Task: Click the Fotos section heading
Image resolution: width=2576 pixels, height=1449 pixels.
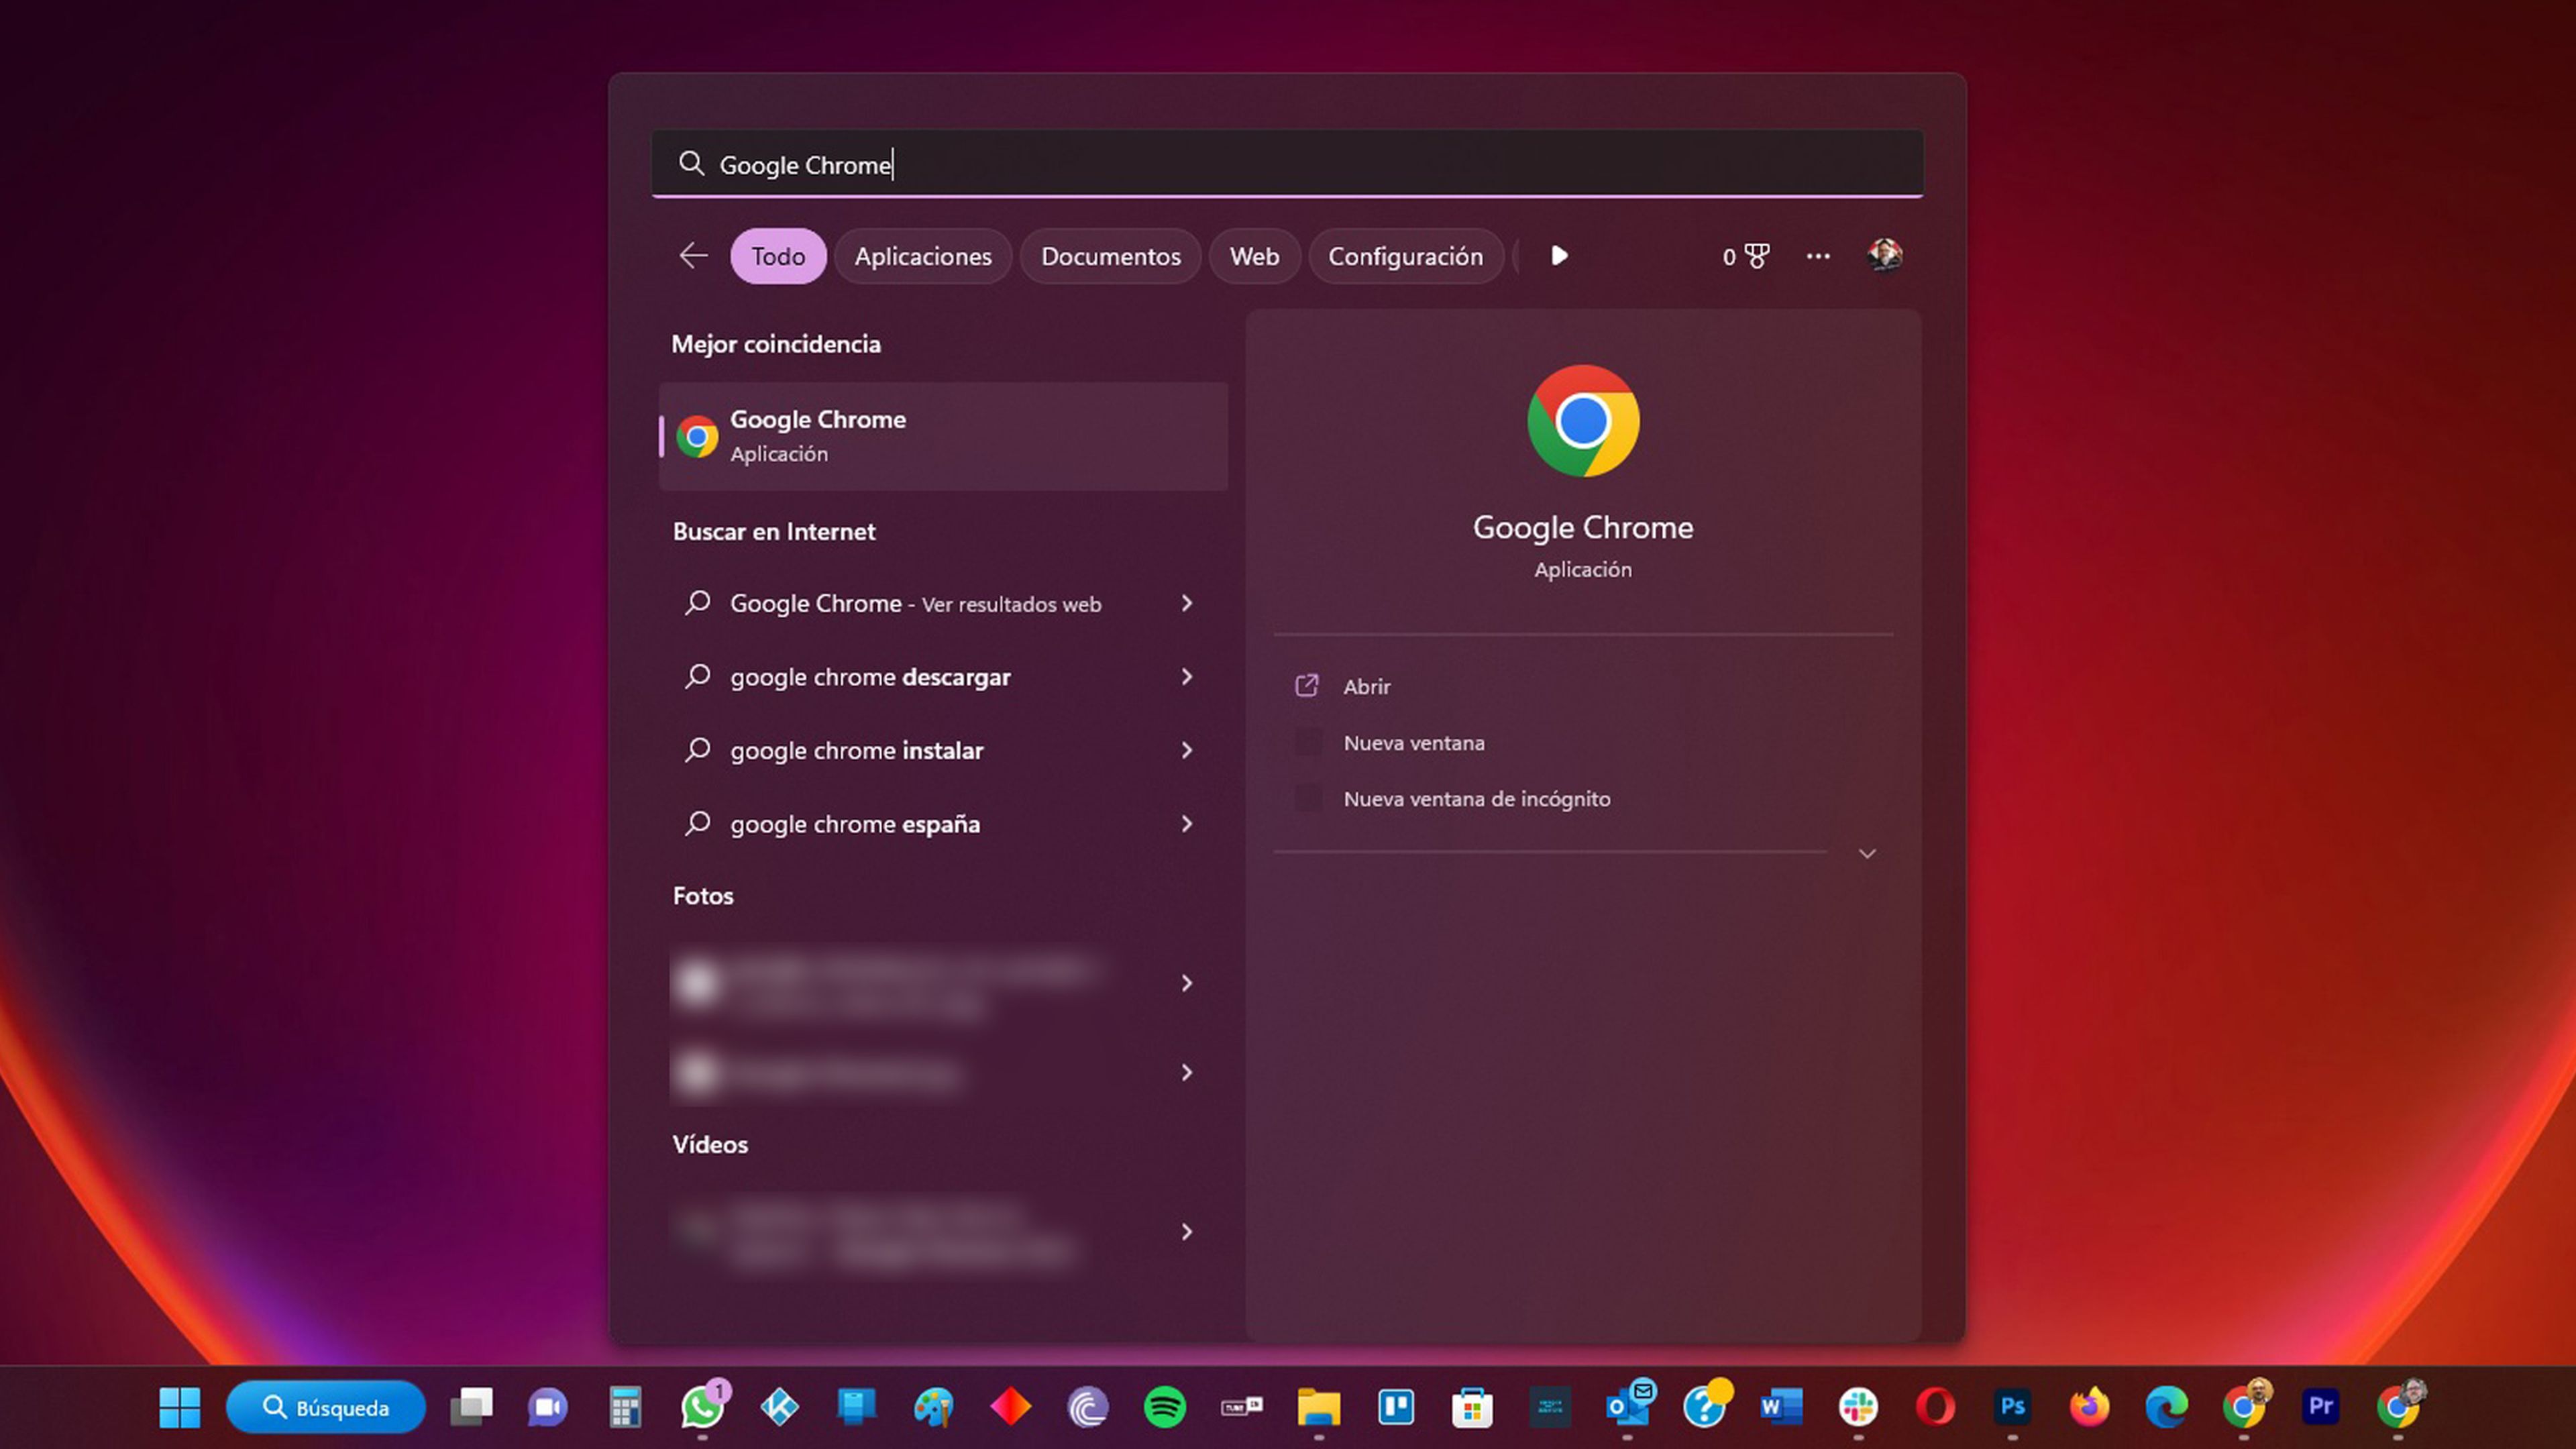Action: coord(703,896)
